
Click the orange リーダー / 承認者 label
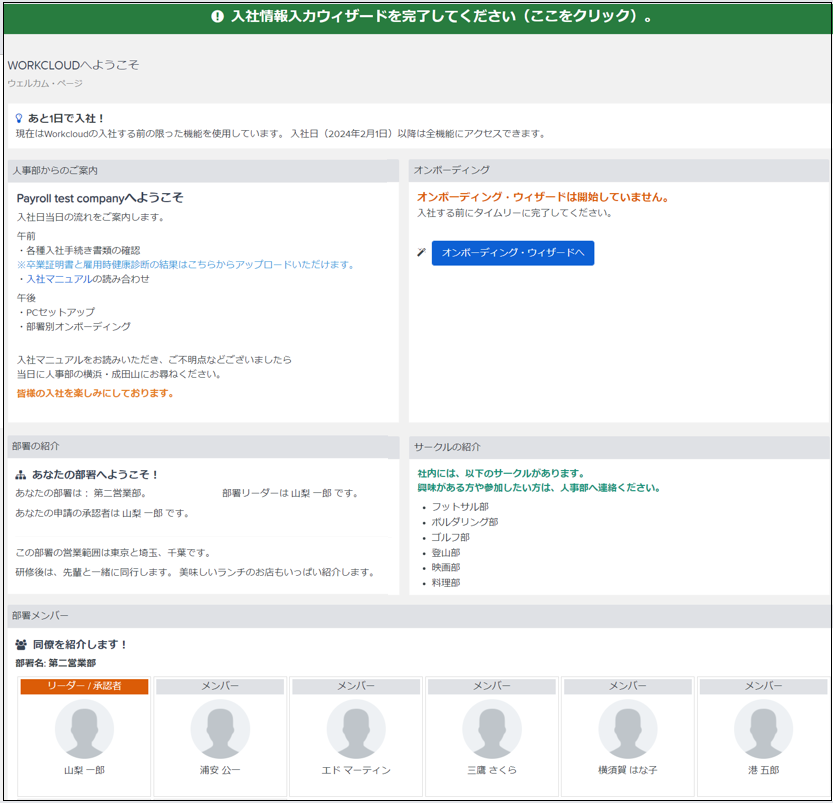tap(84, 686)
